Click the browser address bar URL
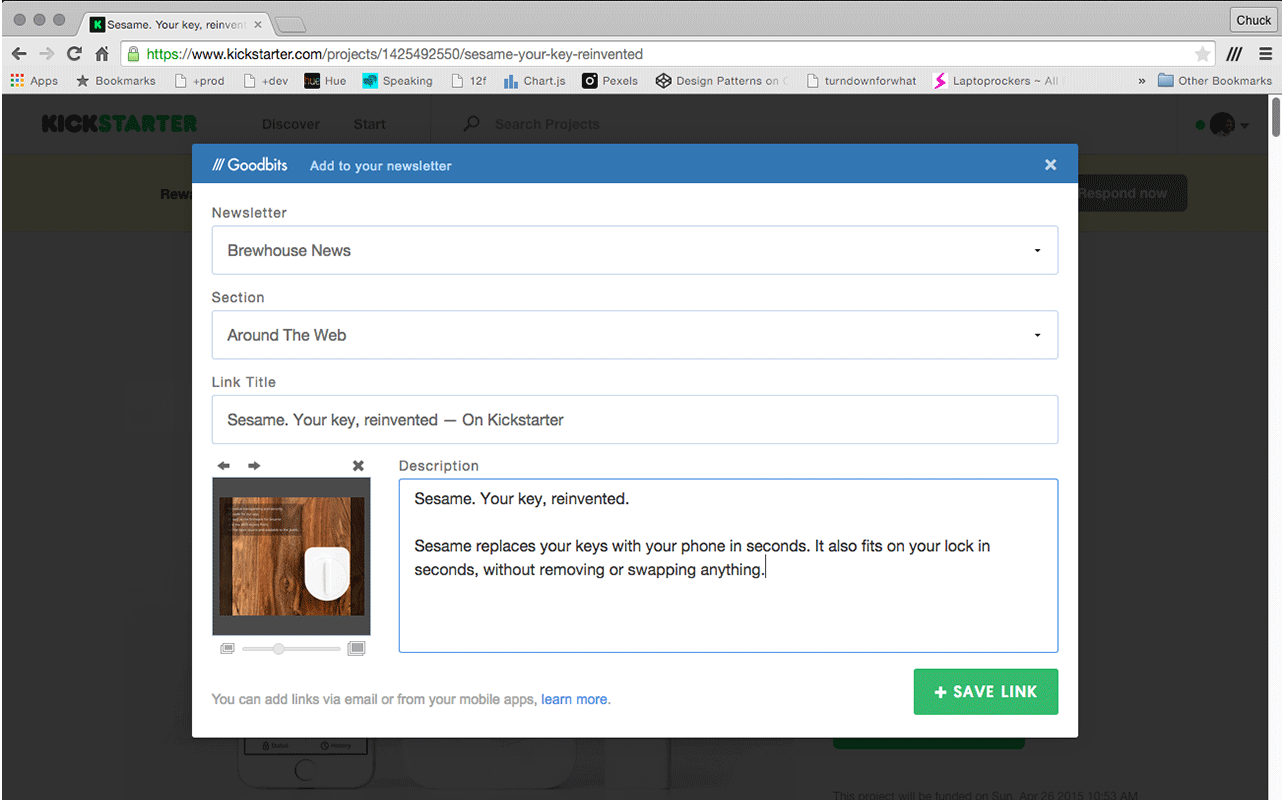Image resolution: width=1282 pixels, height=800 pixels. pyautogui.click(x=395, y=54)
